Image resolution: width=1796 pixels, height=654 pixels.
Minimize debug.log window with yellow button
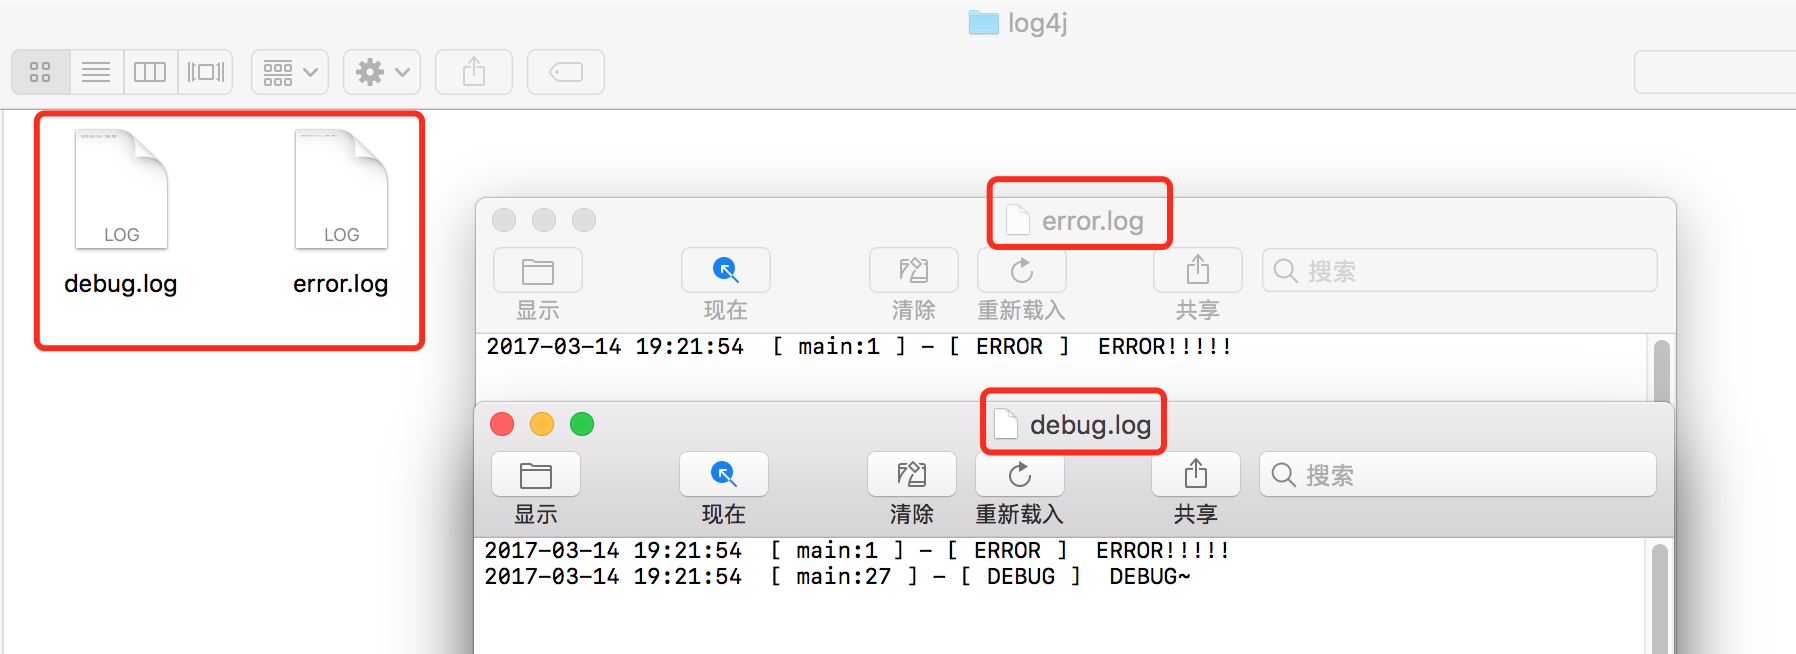542,424
